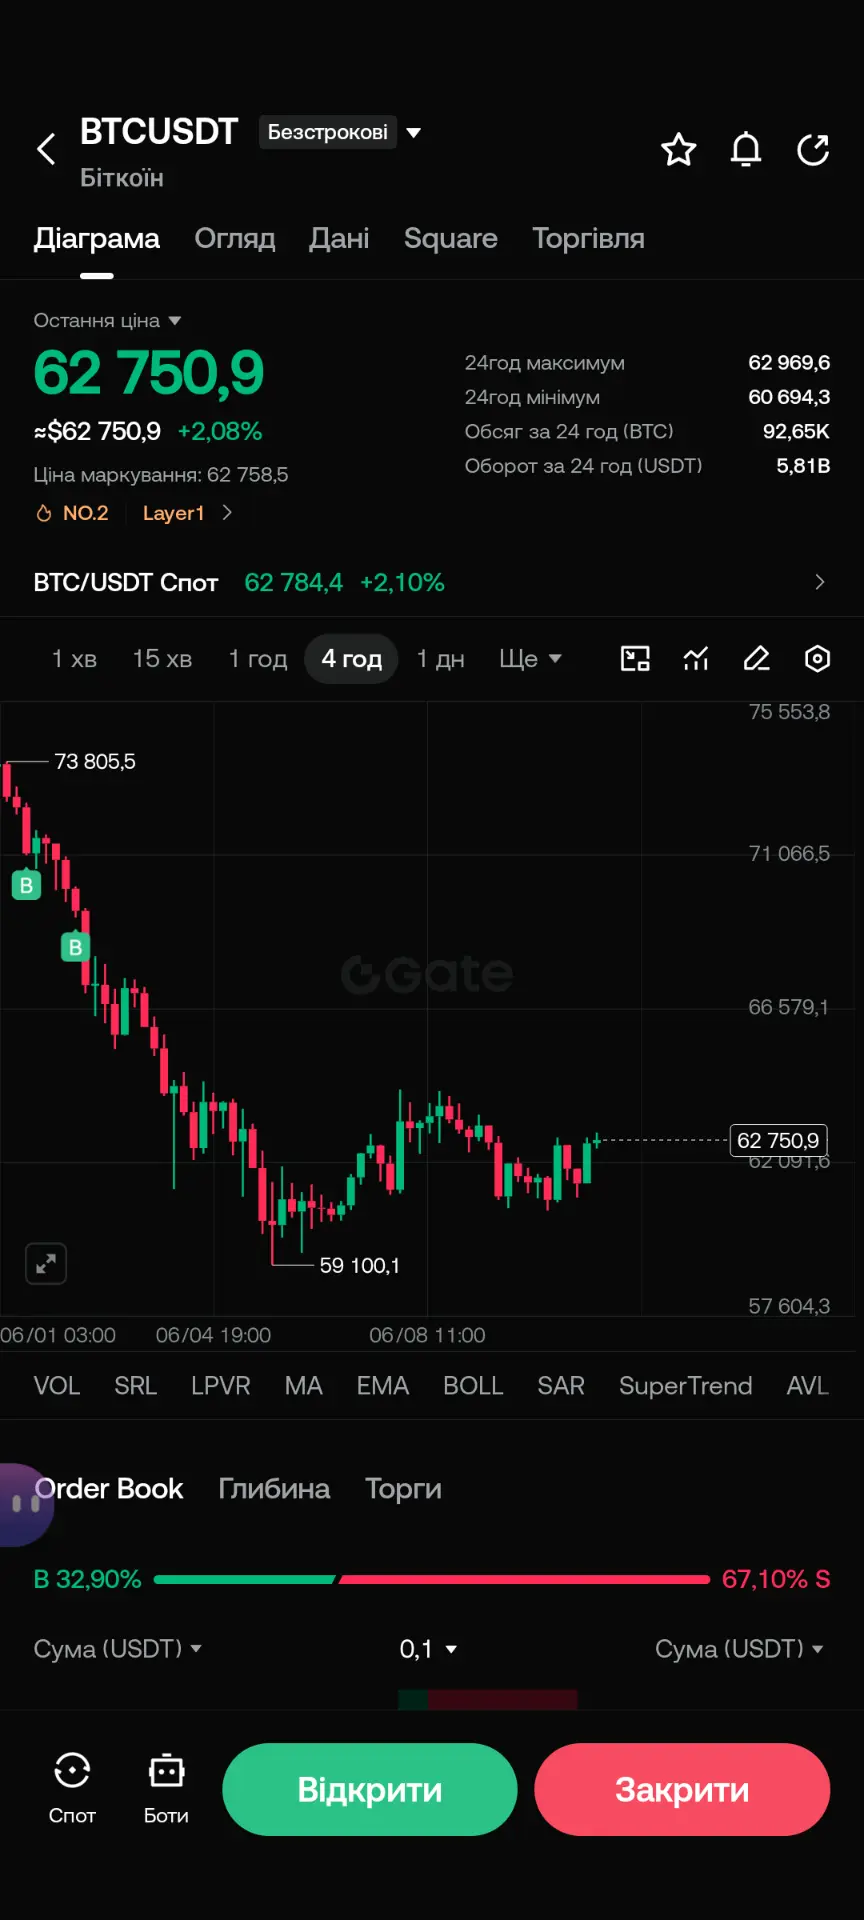
Task: Switch to the Square tab
Action: (451, 239)
